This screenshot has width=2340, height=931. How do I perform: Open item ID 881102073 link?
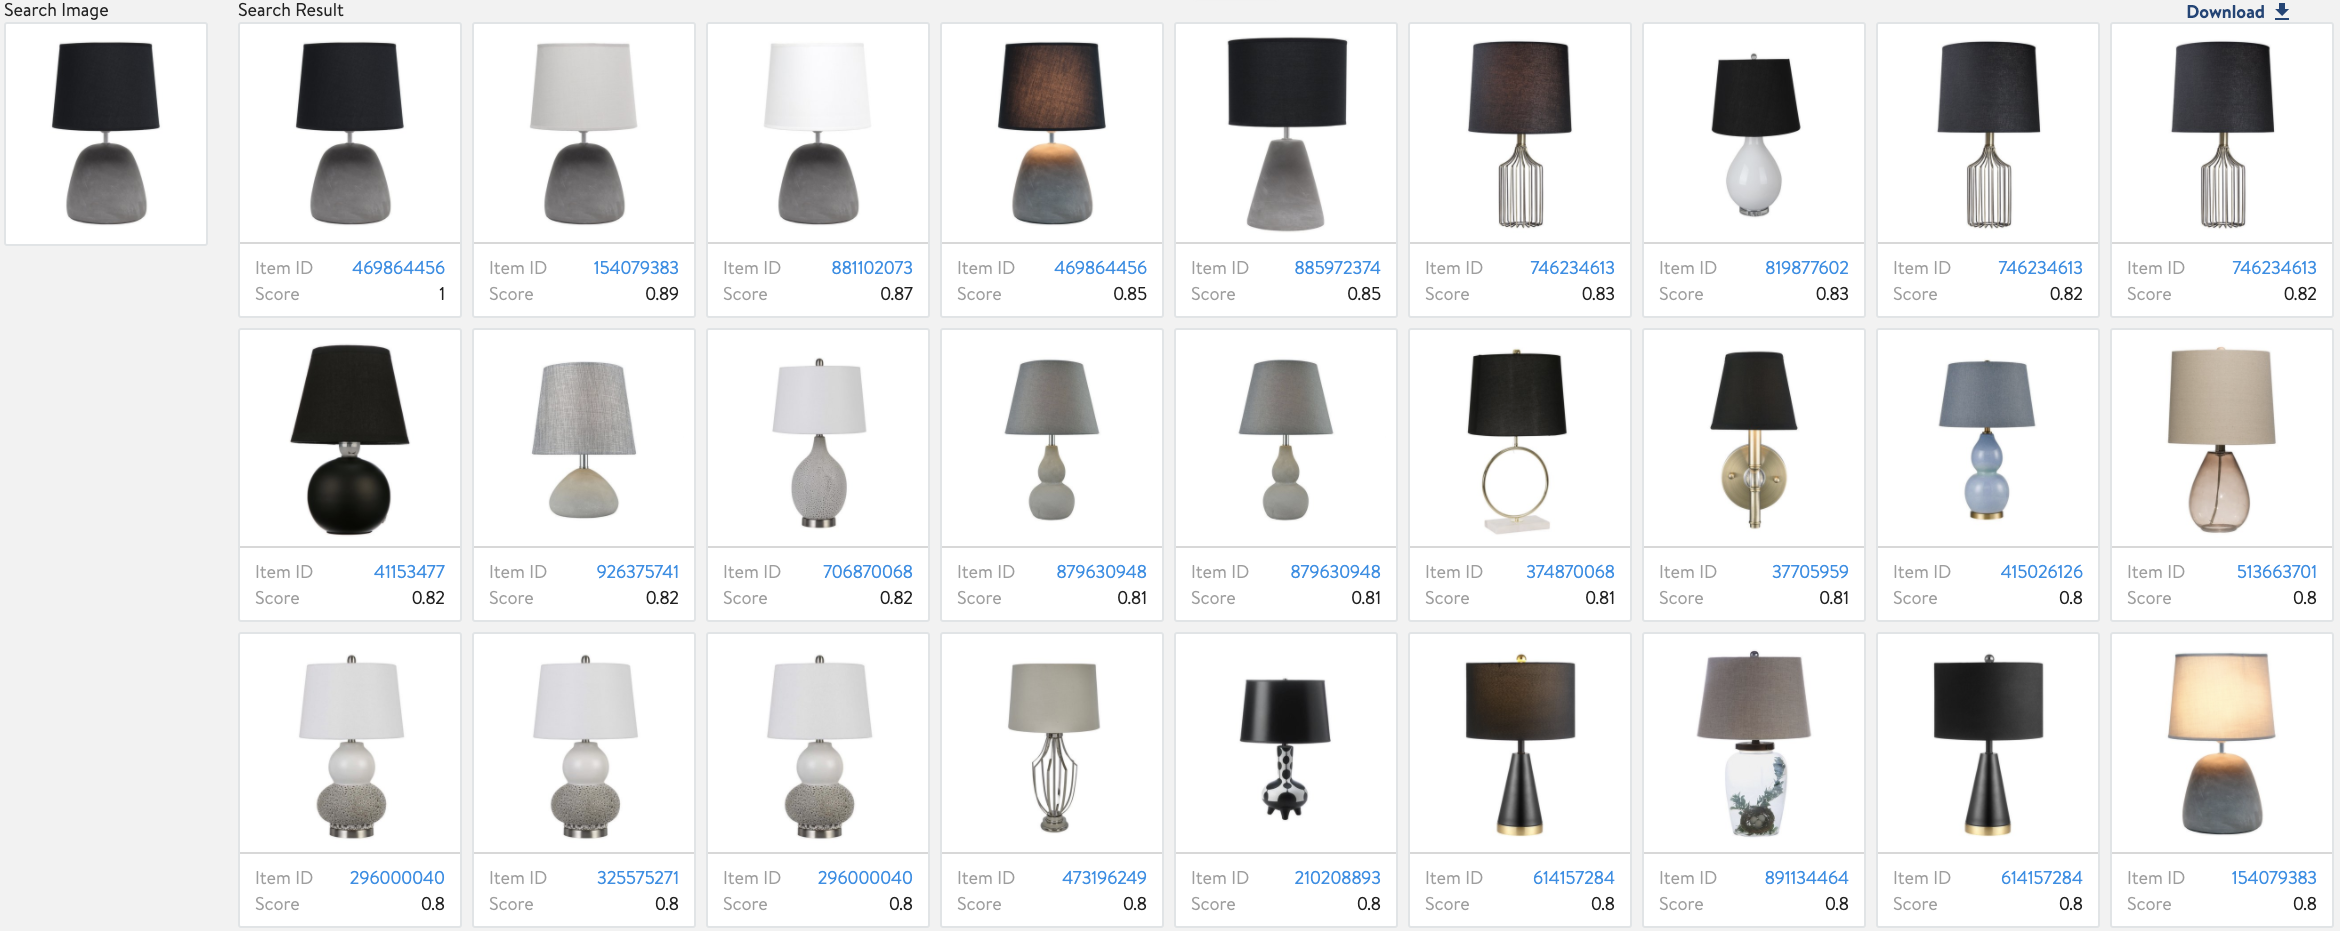[x=871, y=268]
